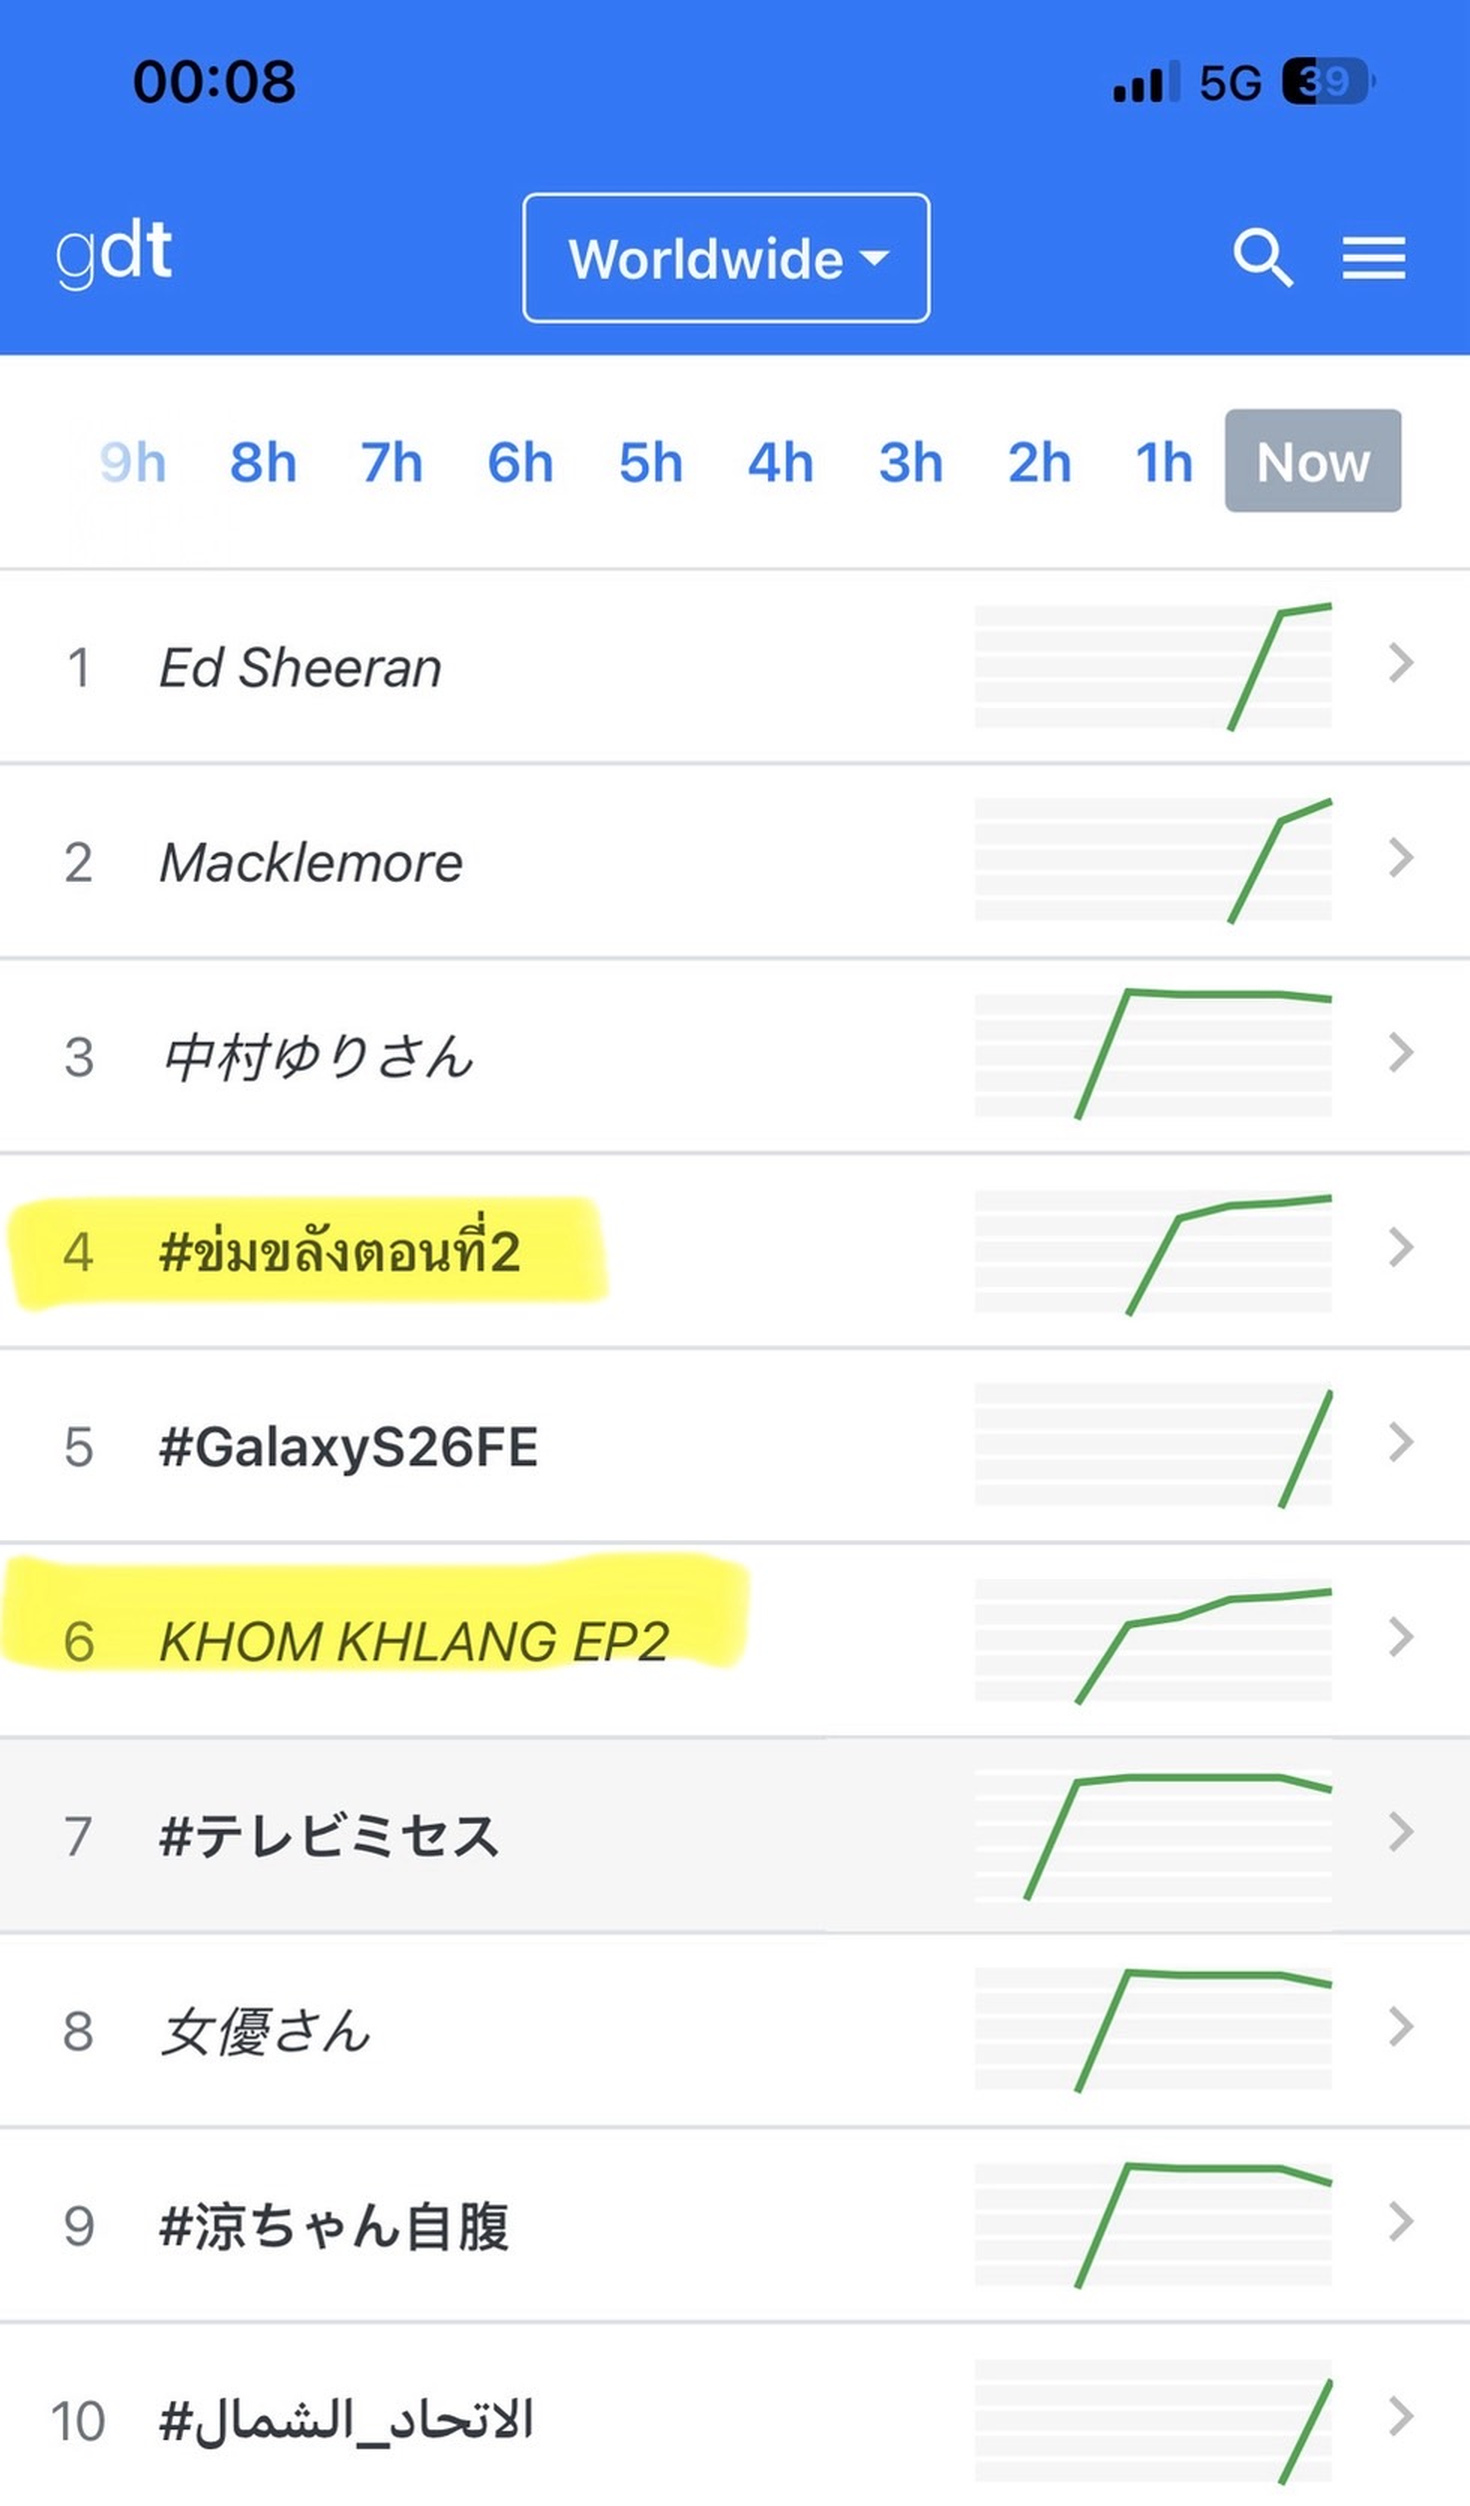This screenshot has width=1470, height=2506.
Task: Select the 8h time tab
Action: (263, 462)
